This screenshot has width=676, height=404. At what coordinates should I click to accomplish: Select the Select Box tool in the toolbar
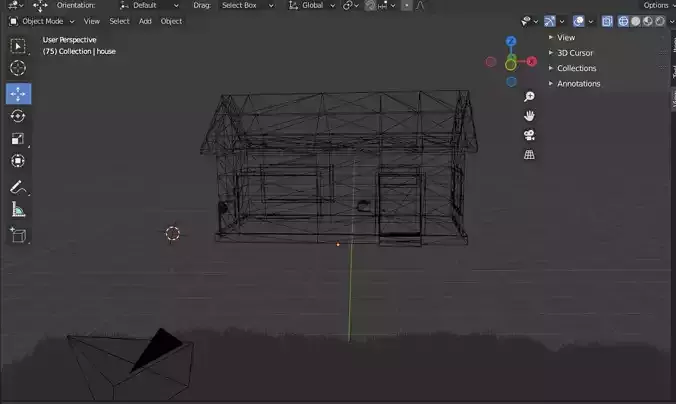(x=18, y=46)
